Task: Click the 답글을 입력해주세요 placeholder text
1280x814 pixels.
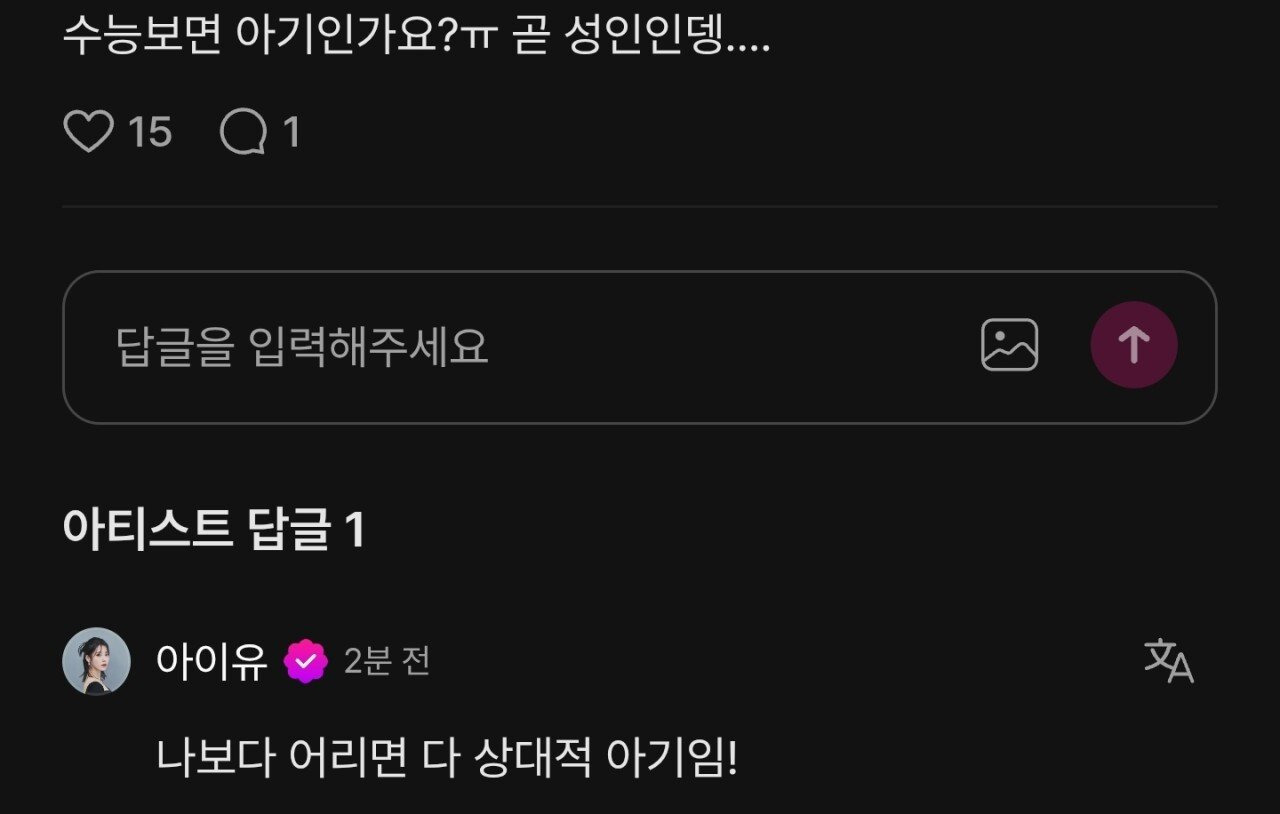Action: 302,347
